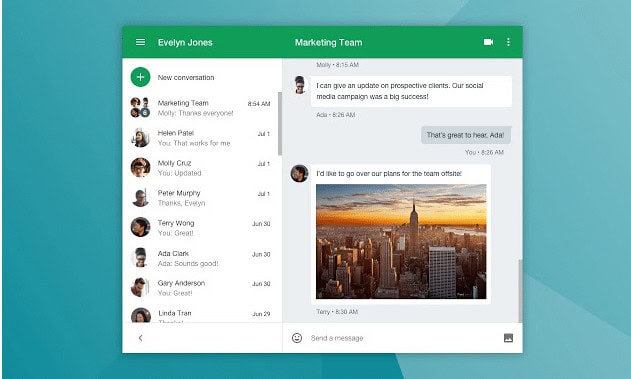631x379 pixels.
Task: Open the Ada Clark chat
Action: point(201,258)
